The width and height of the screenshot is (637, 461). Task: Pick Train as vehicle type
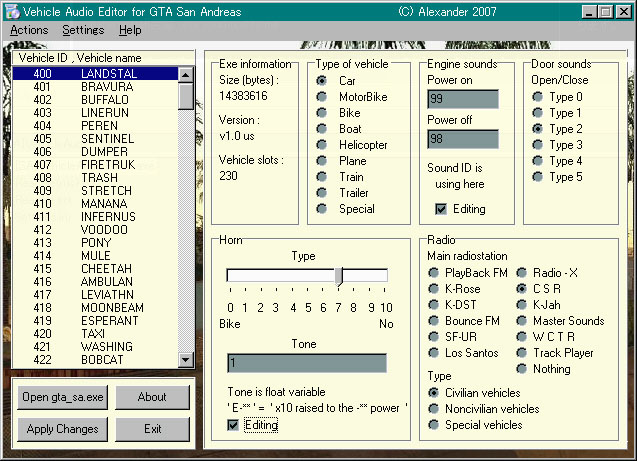point(322,177)
